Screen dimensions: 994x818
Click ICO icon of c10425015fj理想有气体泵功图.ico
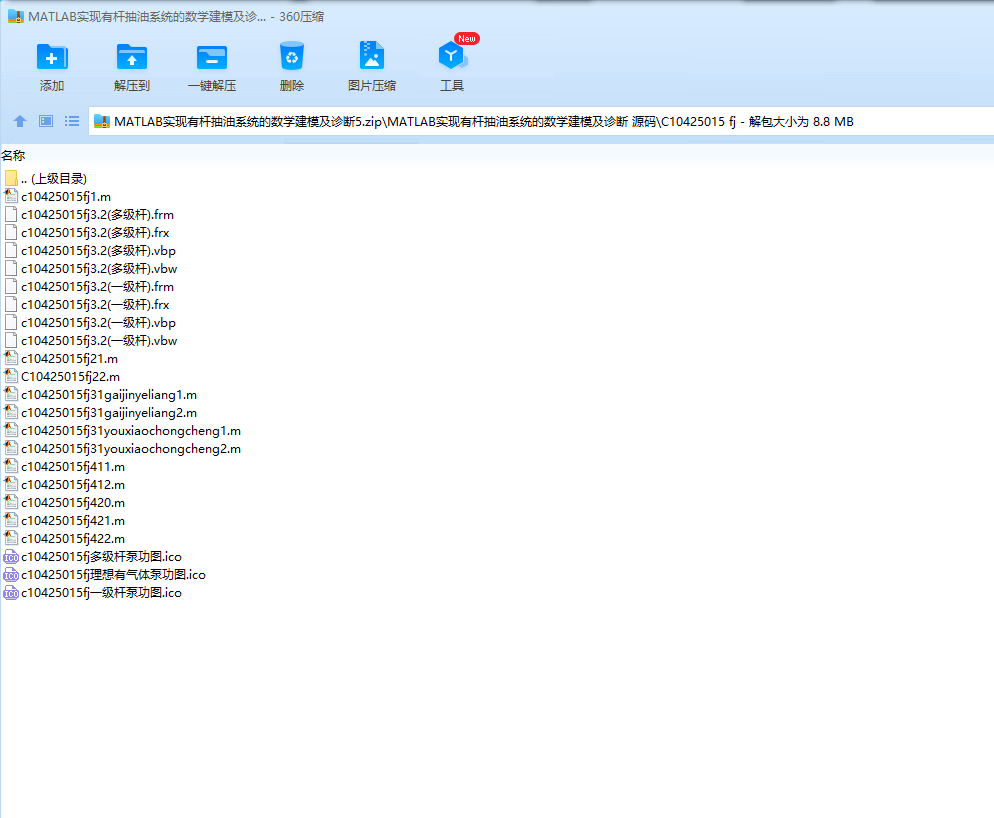coord(11,575)
